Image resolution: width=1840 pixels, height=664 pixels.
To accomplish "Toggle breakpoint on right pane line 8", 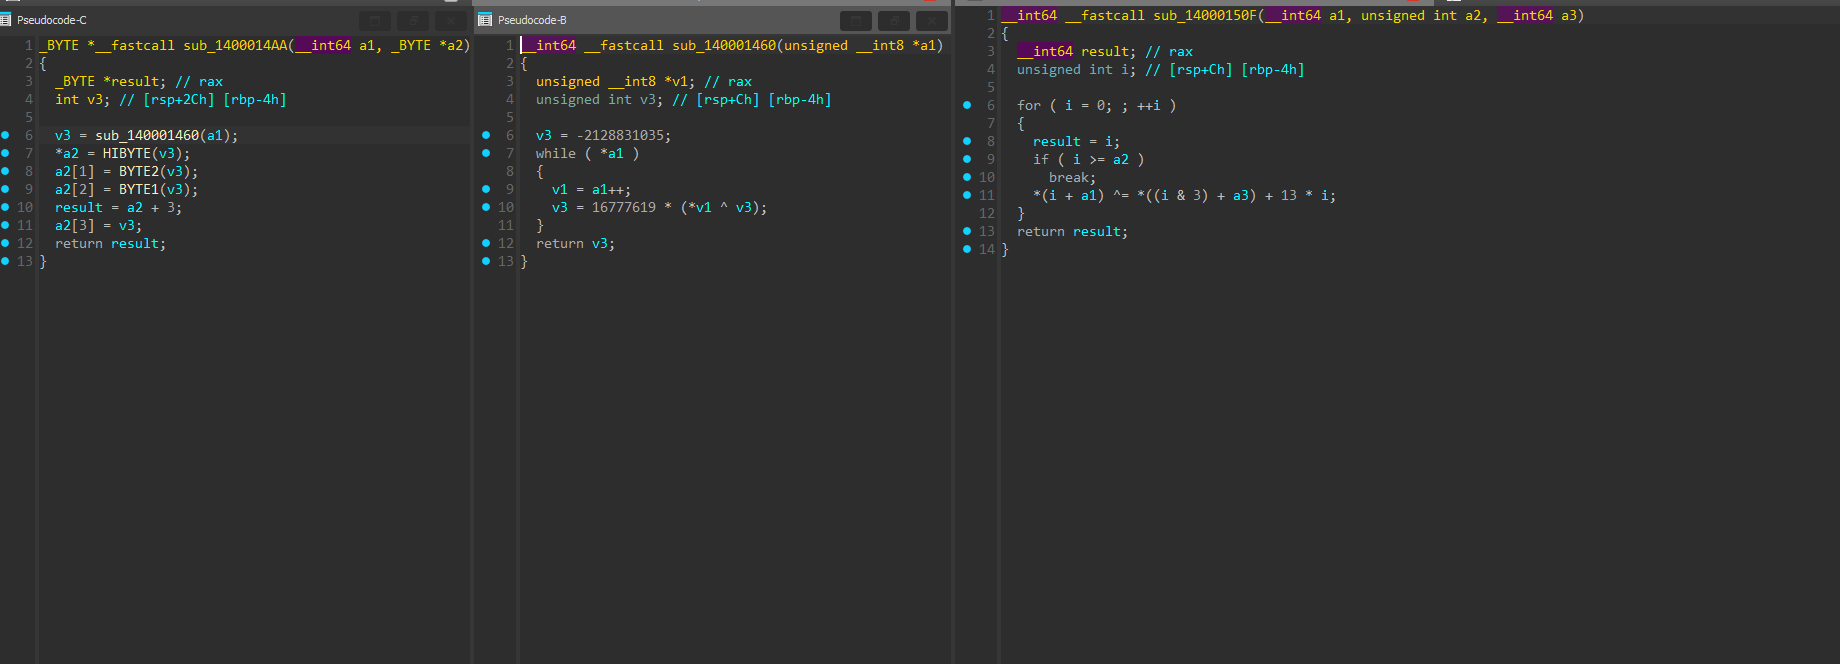I will click(x=967, y=141).
